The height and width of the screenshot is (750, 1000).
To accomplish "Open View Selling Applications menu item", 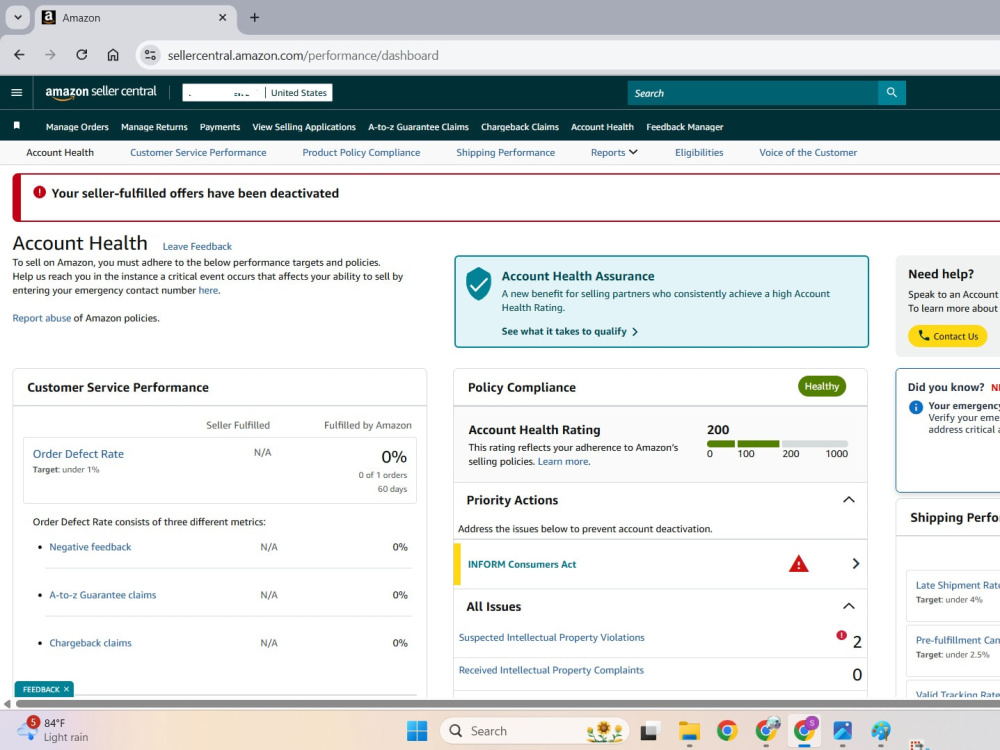I will tap(304, 127).
